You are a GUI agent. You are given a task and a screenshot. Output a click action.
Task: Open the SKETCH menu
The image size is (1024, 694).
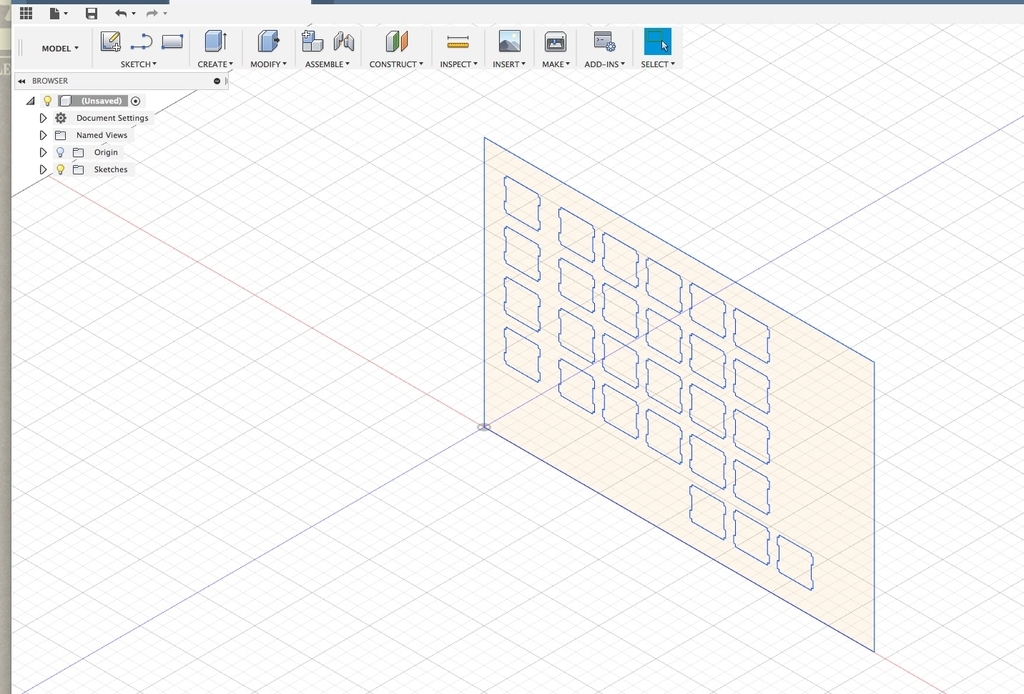click(x=138, y=64)
